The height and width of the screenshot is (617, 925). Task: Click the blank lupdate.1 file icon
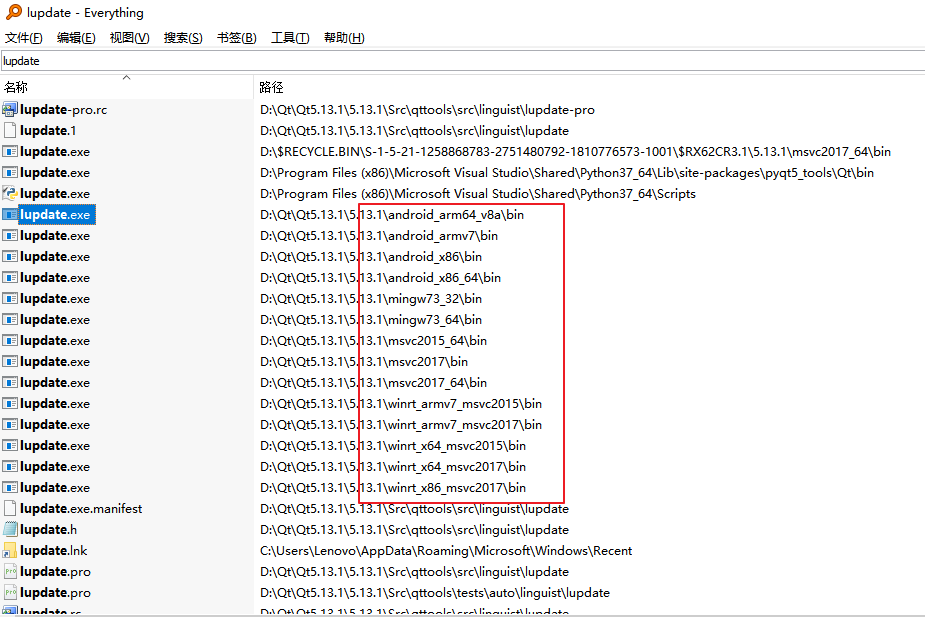12,130
